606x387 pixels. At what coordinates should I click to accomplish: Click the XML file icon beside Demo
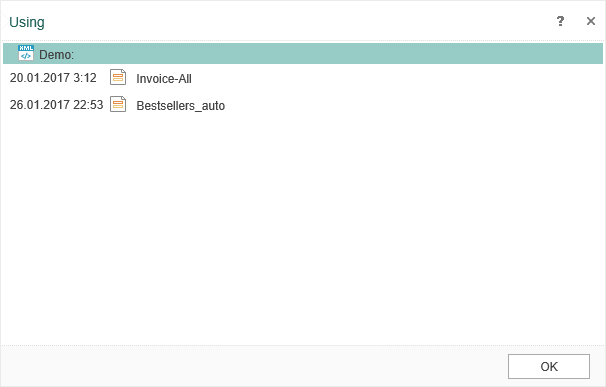26,53
